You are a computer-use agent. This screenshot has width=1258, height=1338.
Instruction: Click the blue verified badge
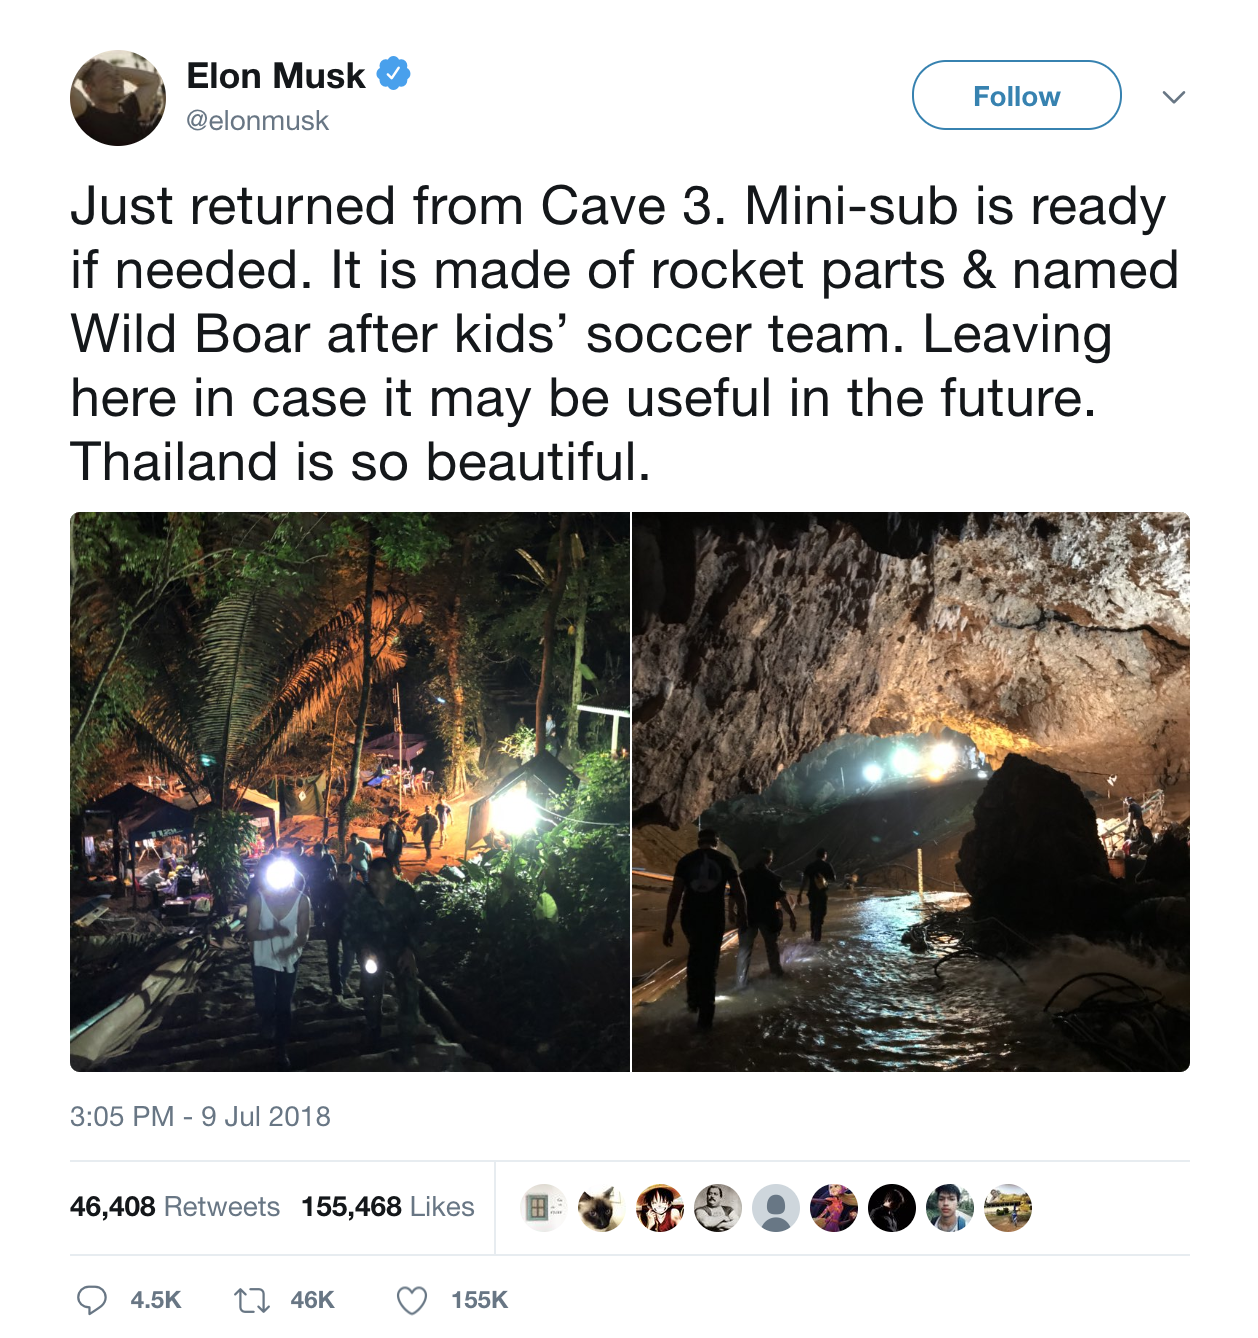393,74
